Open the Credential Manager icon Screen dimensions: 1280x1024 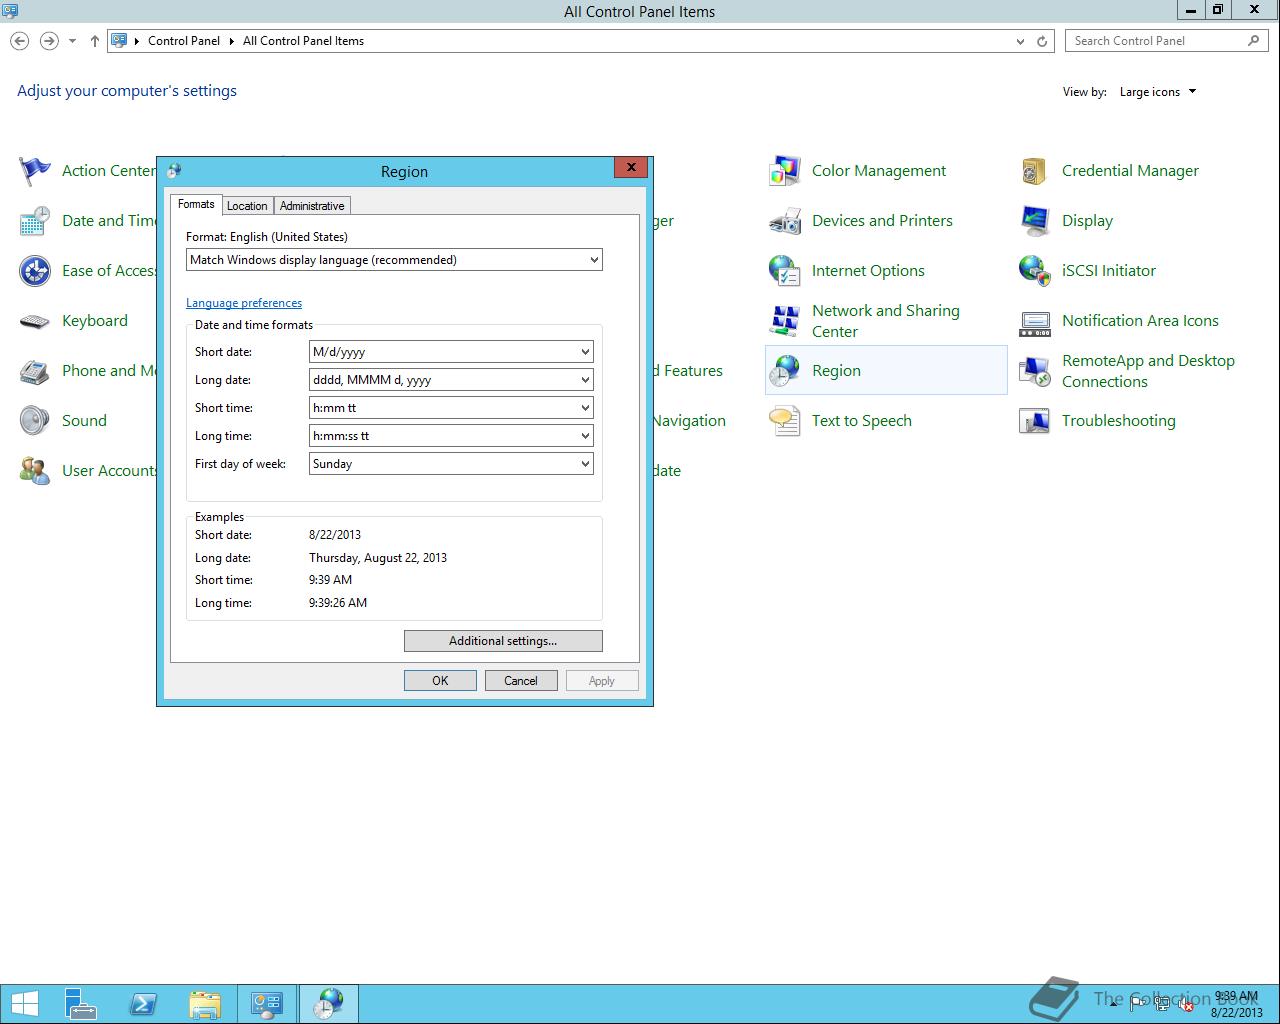click(1035, 171)
